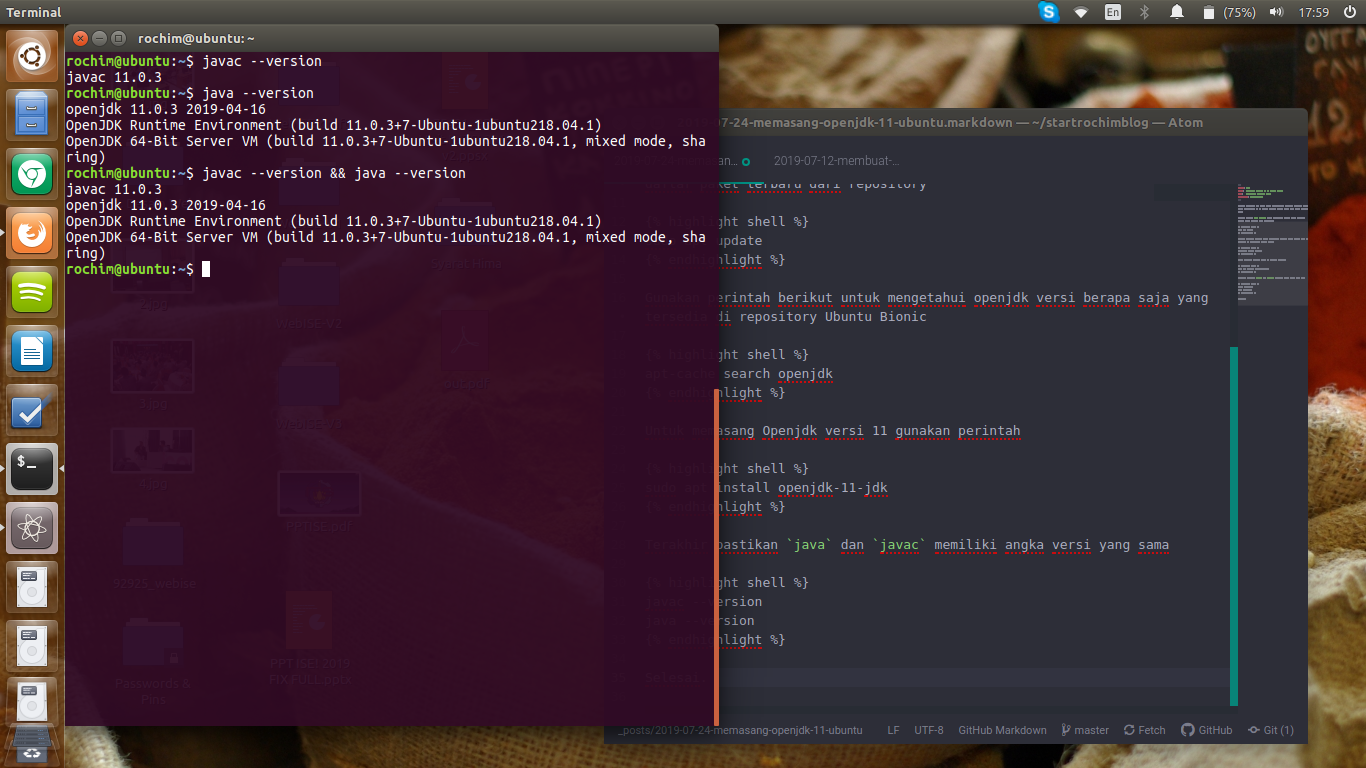
Task: Click the clock showing 17:59
Action: point(1313,12)
